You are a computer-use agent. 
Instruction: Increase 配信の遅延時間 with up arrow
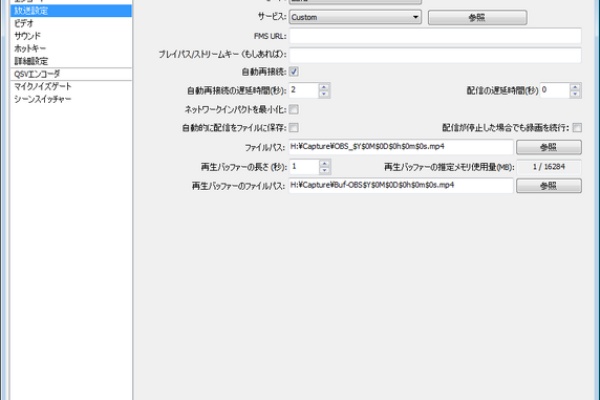coord(575,87)
